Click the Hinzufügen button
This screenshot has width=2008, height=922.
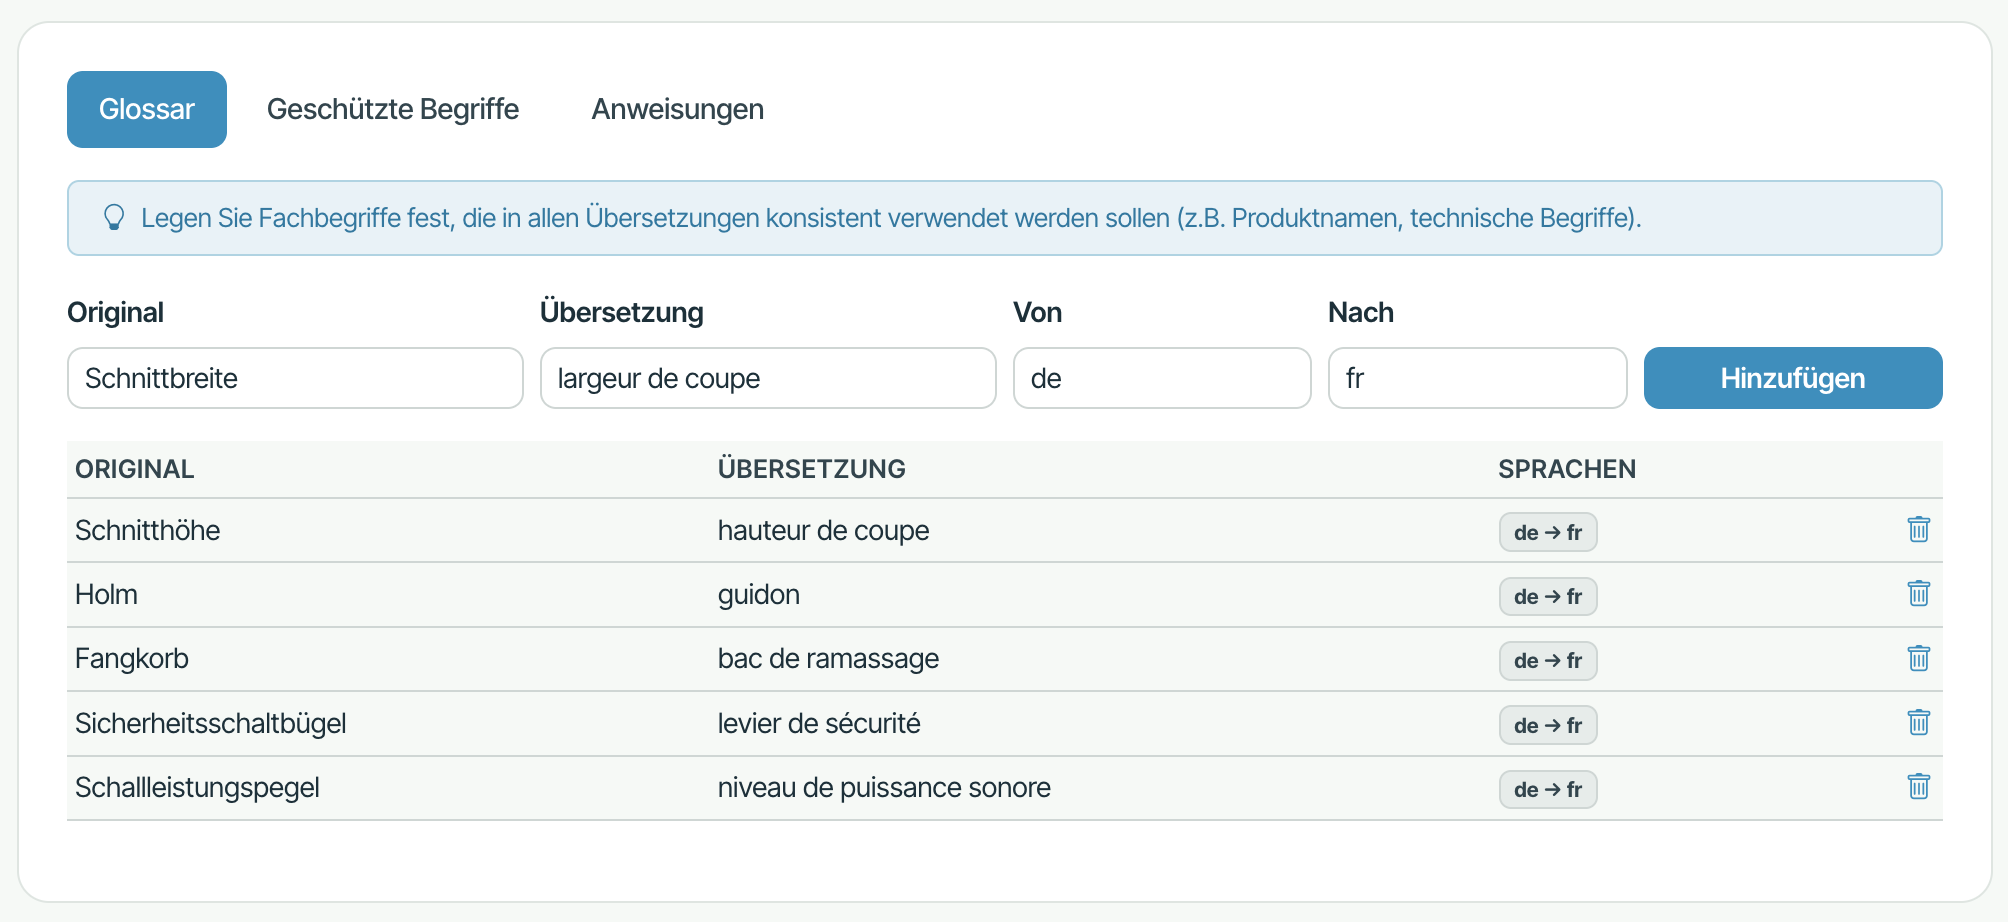1793,378
